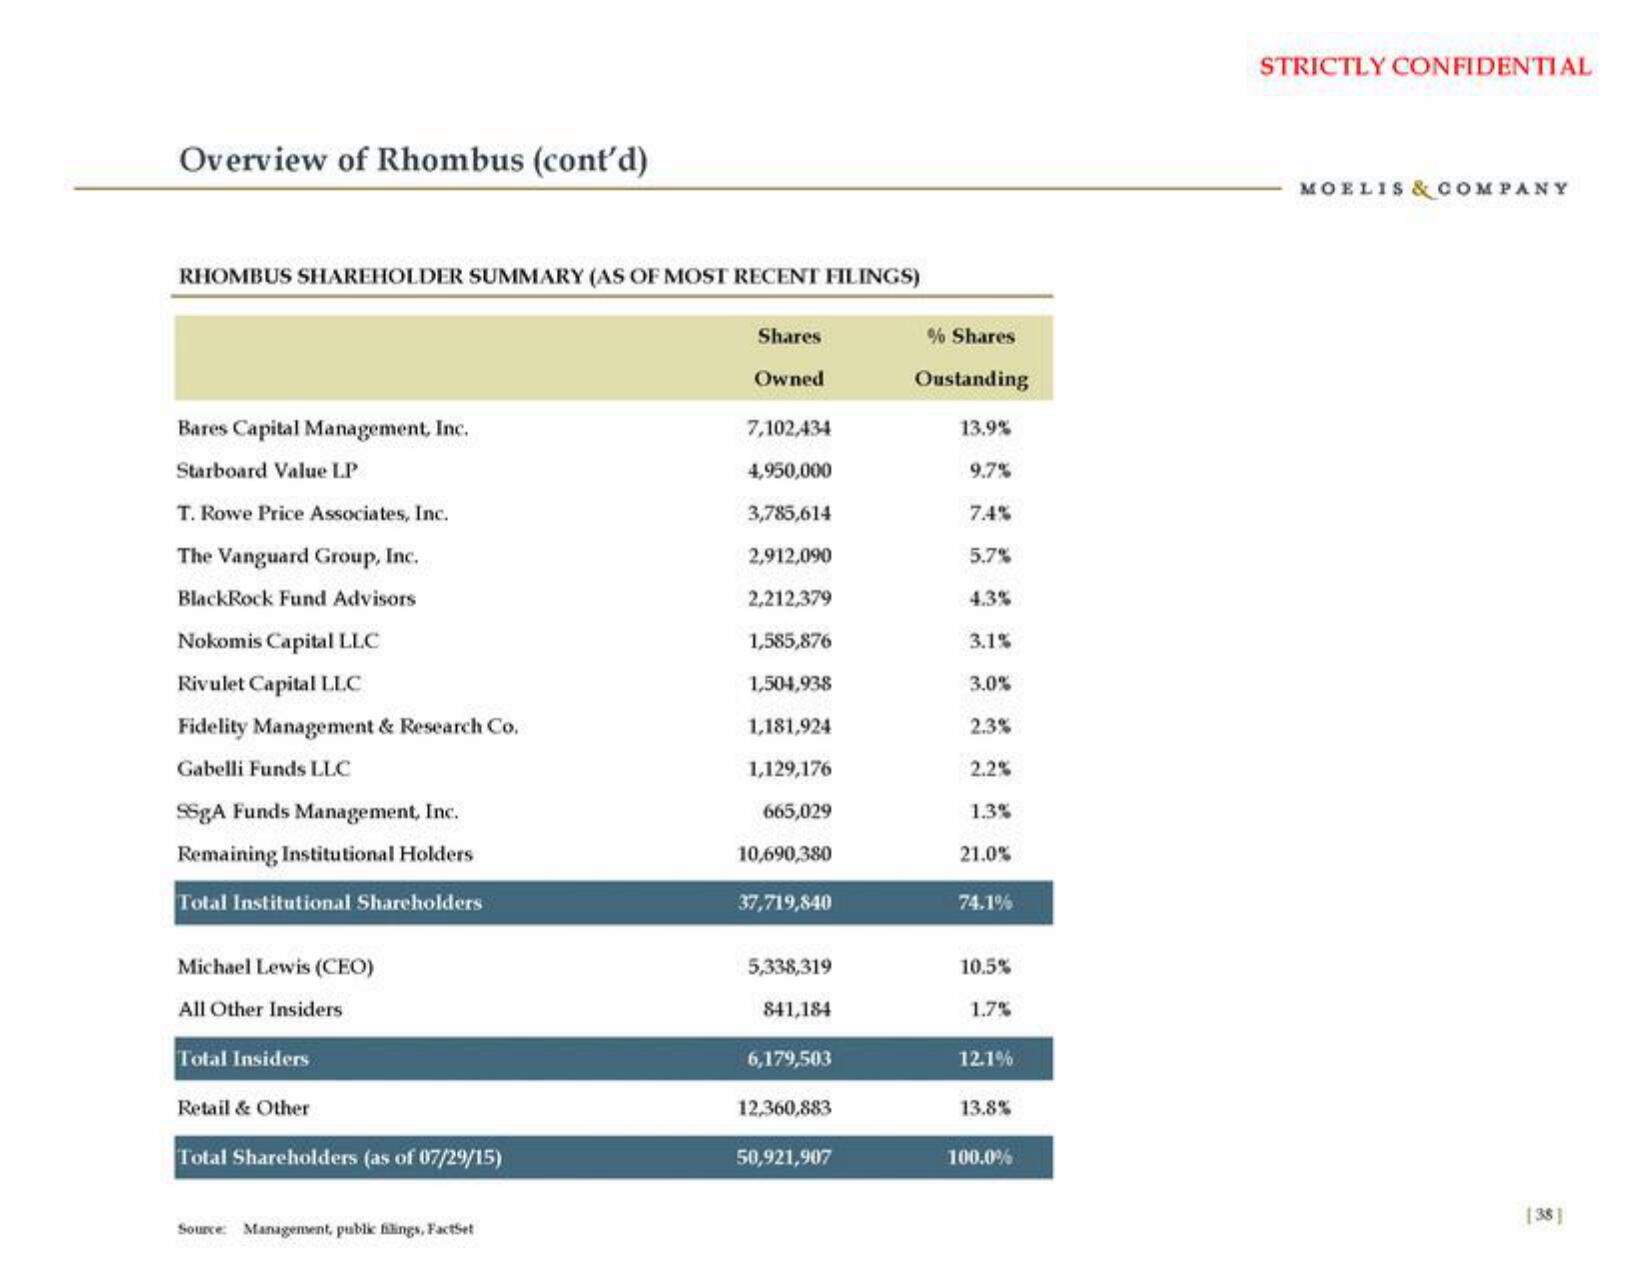Click the 12.1% total cell
The image size is (1642, 1270).
986,1058
